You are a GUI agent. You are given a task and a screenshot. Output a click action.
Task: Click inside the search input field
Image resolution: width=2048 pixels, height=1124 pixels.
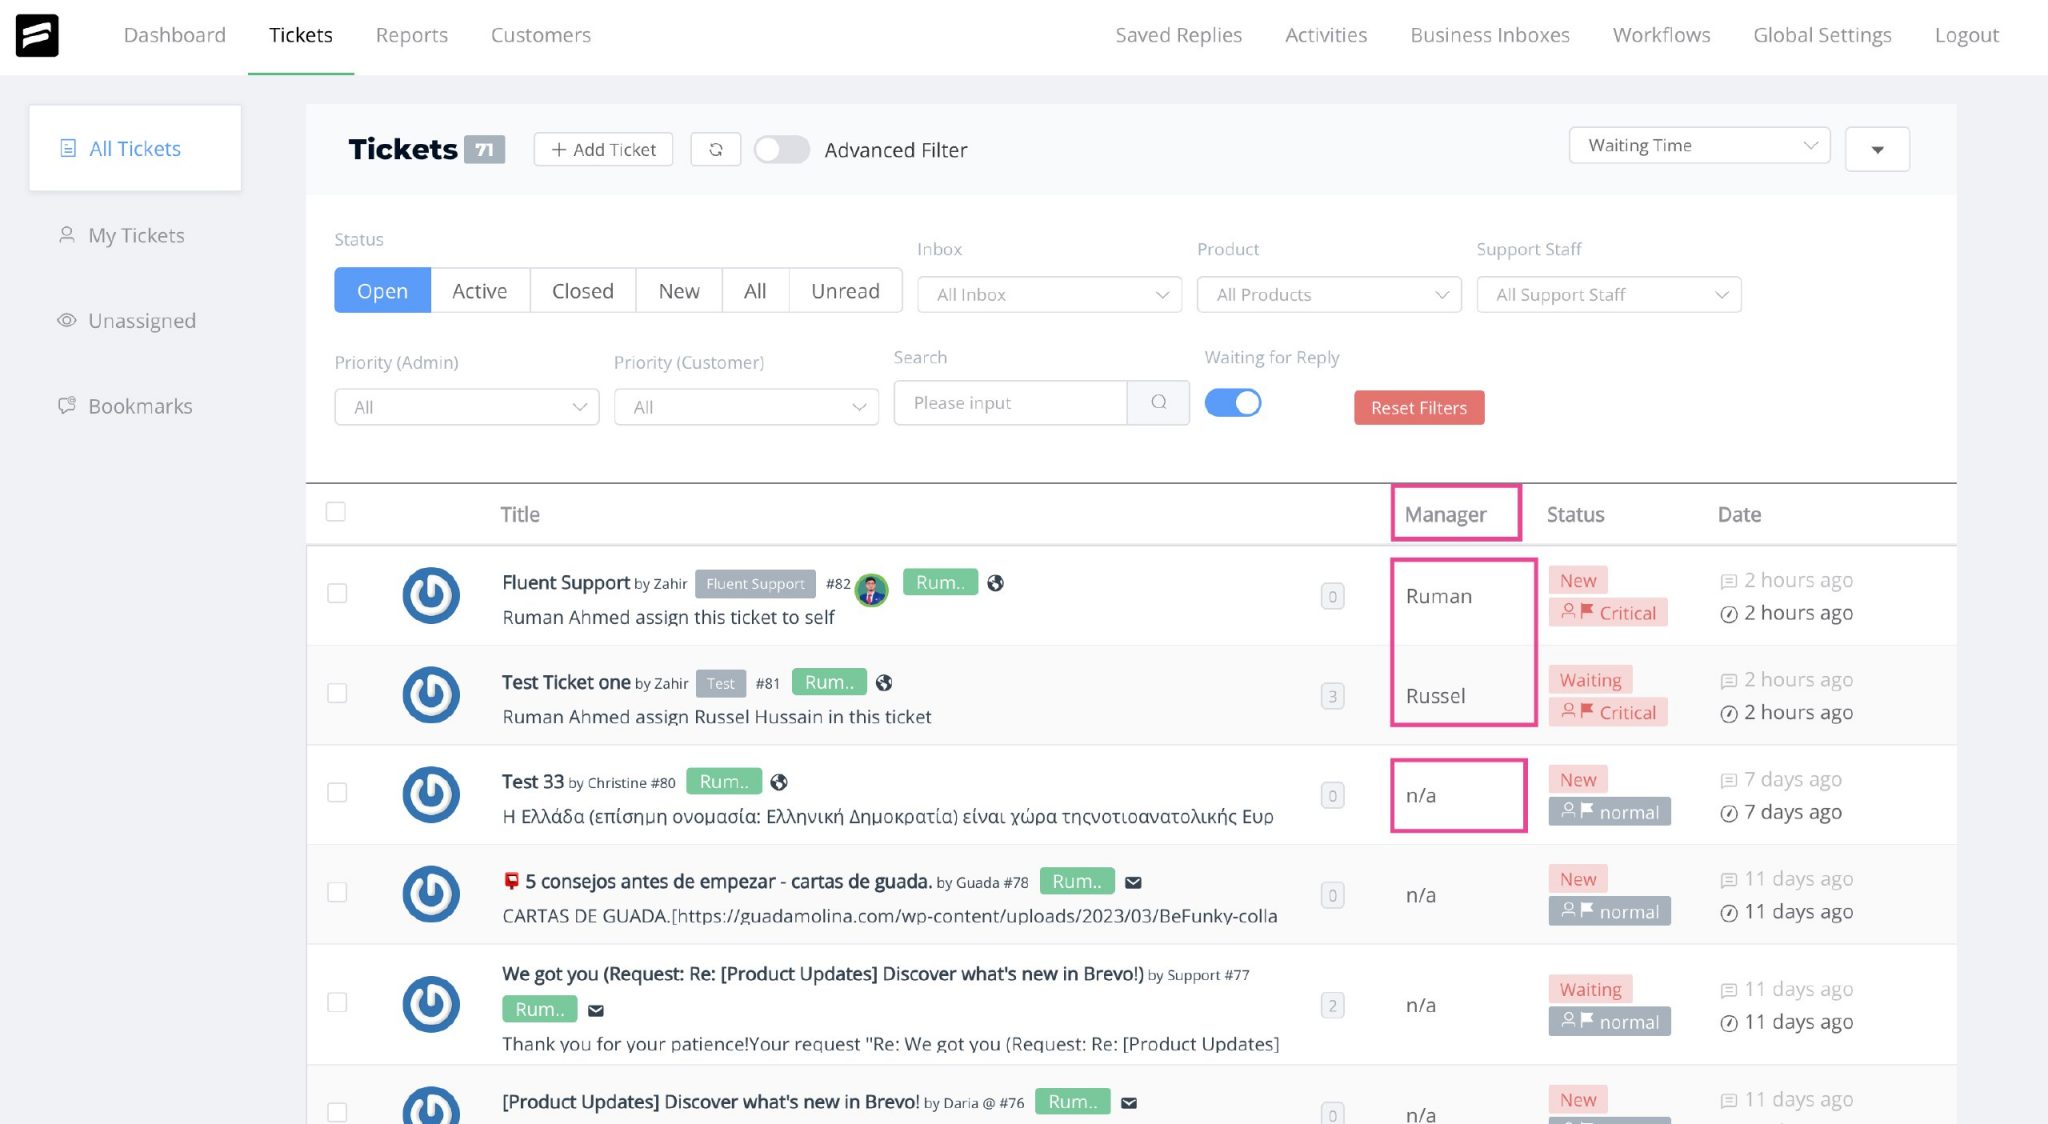tap(1010, 402)
